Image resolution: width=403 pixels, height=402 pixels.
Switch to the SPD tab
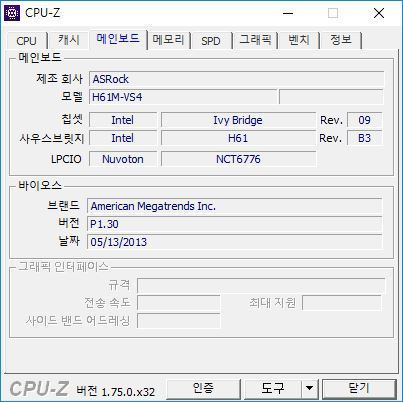click(211, 41)
